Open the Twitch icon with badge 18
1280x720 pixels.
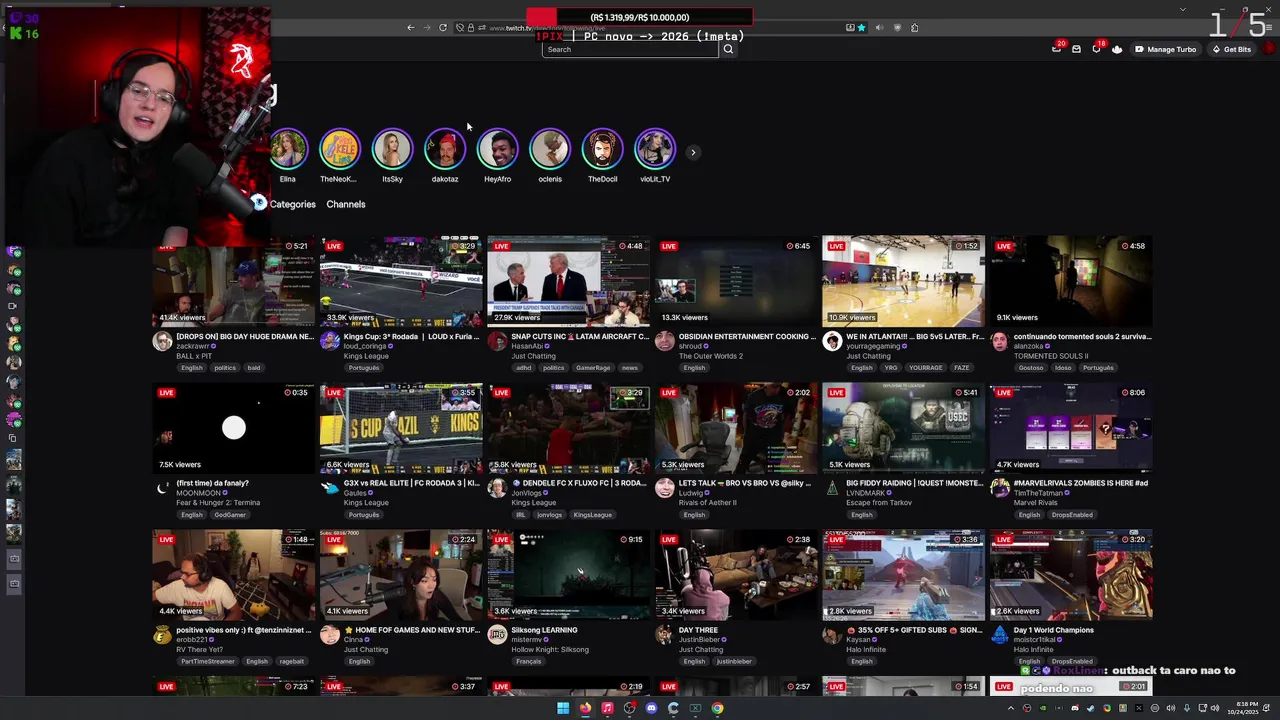(x=1097, y=48)
